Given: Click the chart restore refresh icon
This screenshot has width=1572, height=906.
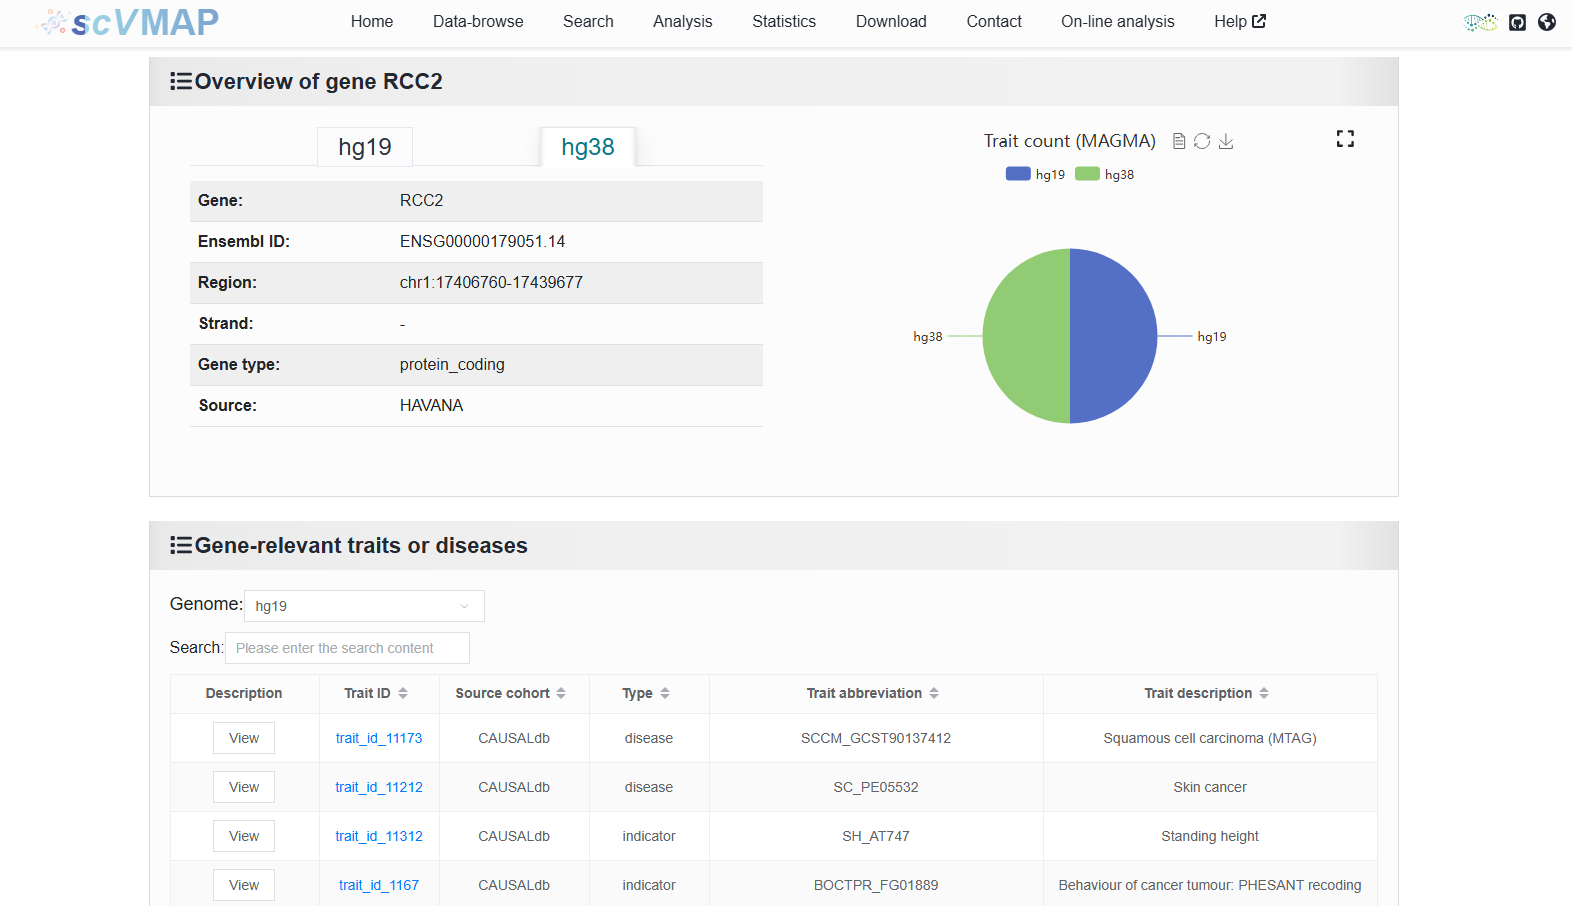Looking at the screenshot, I should (1202, 141).
